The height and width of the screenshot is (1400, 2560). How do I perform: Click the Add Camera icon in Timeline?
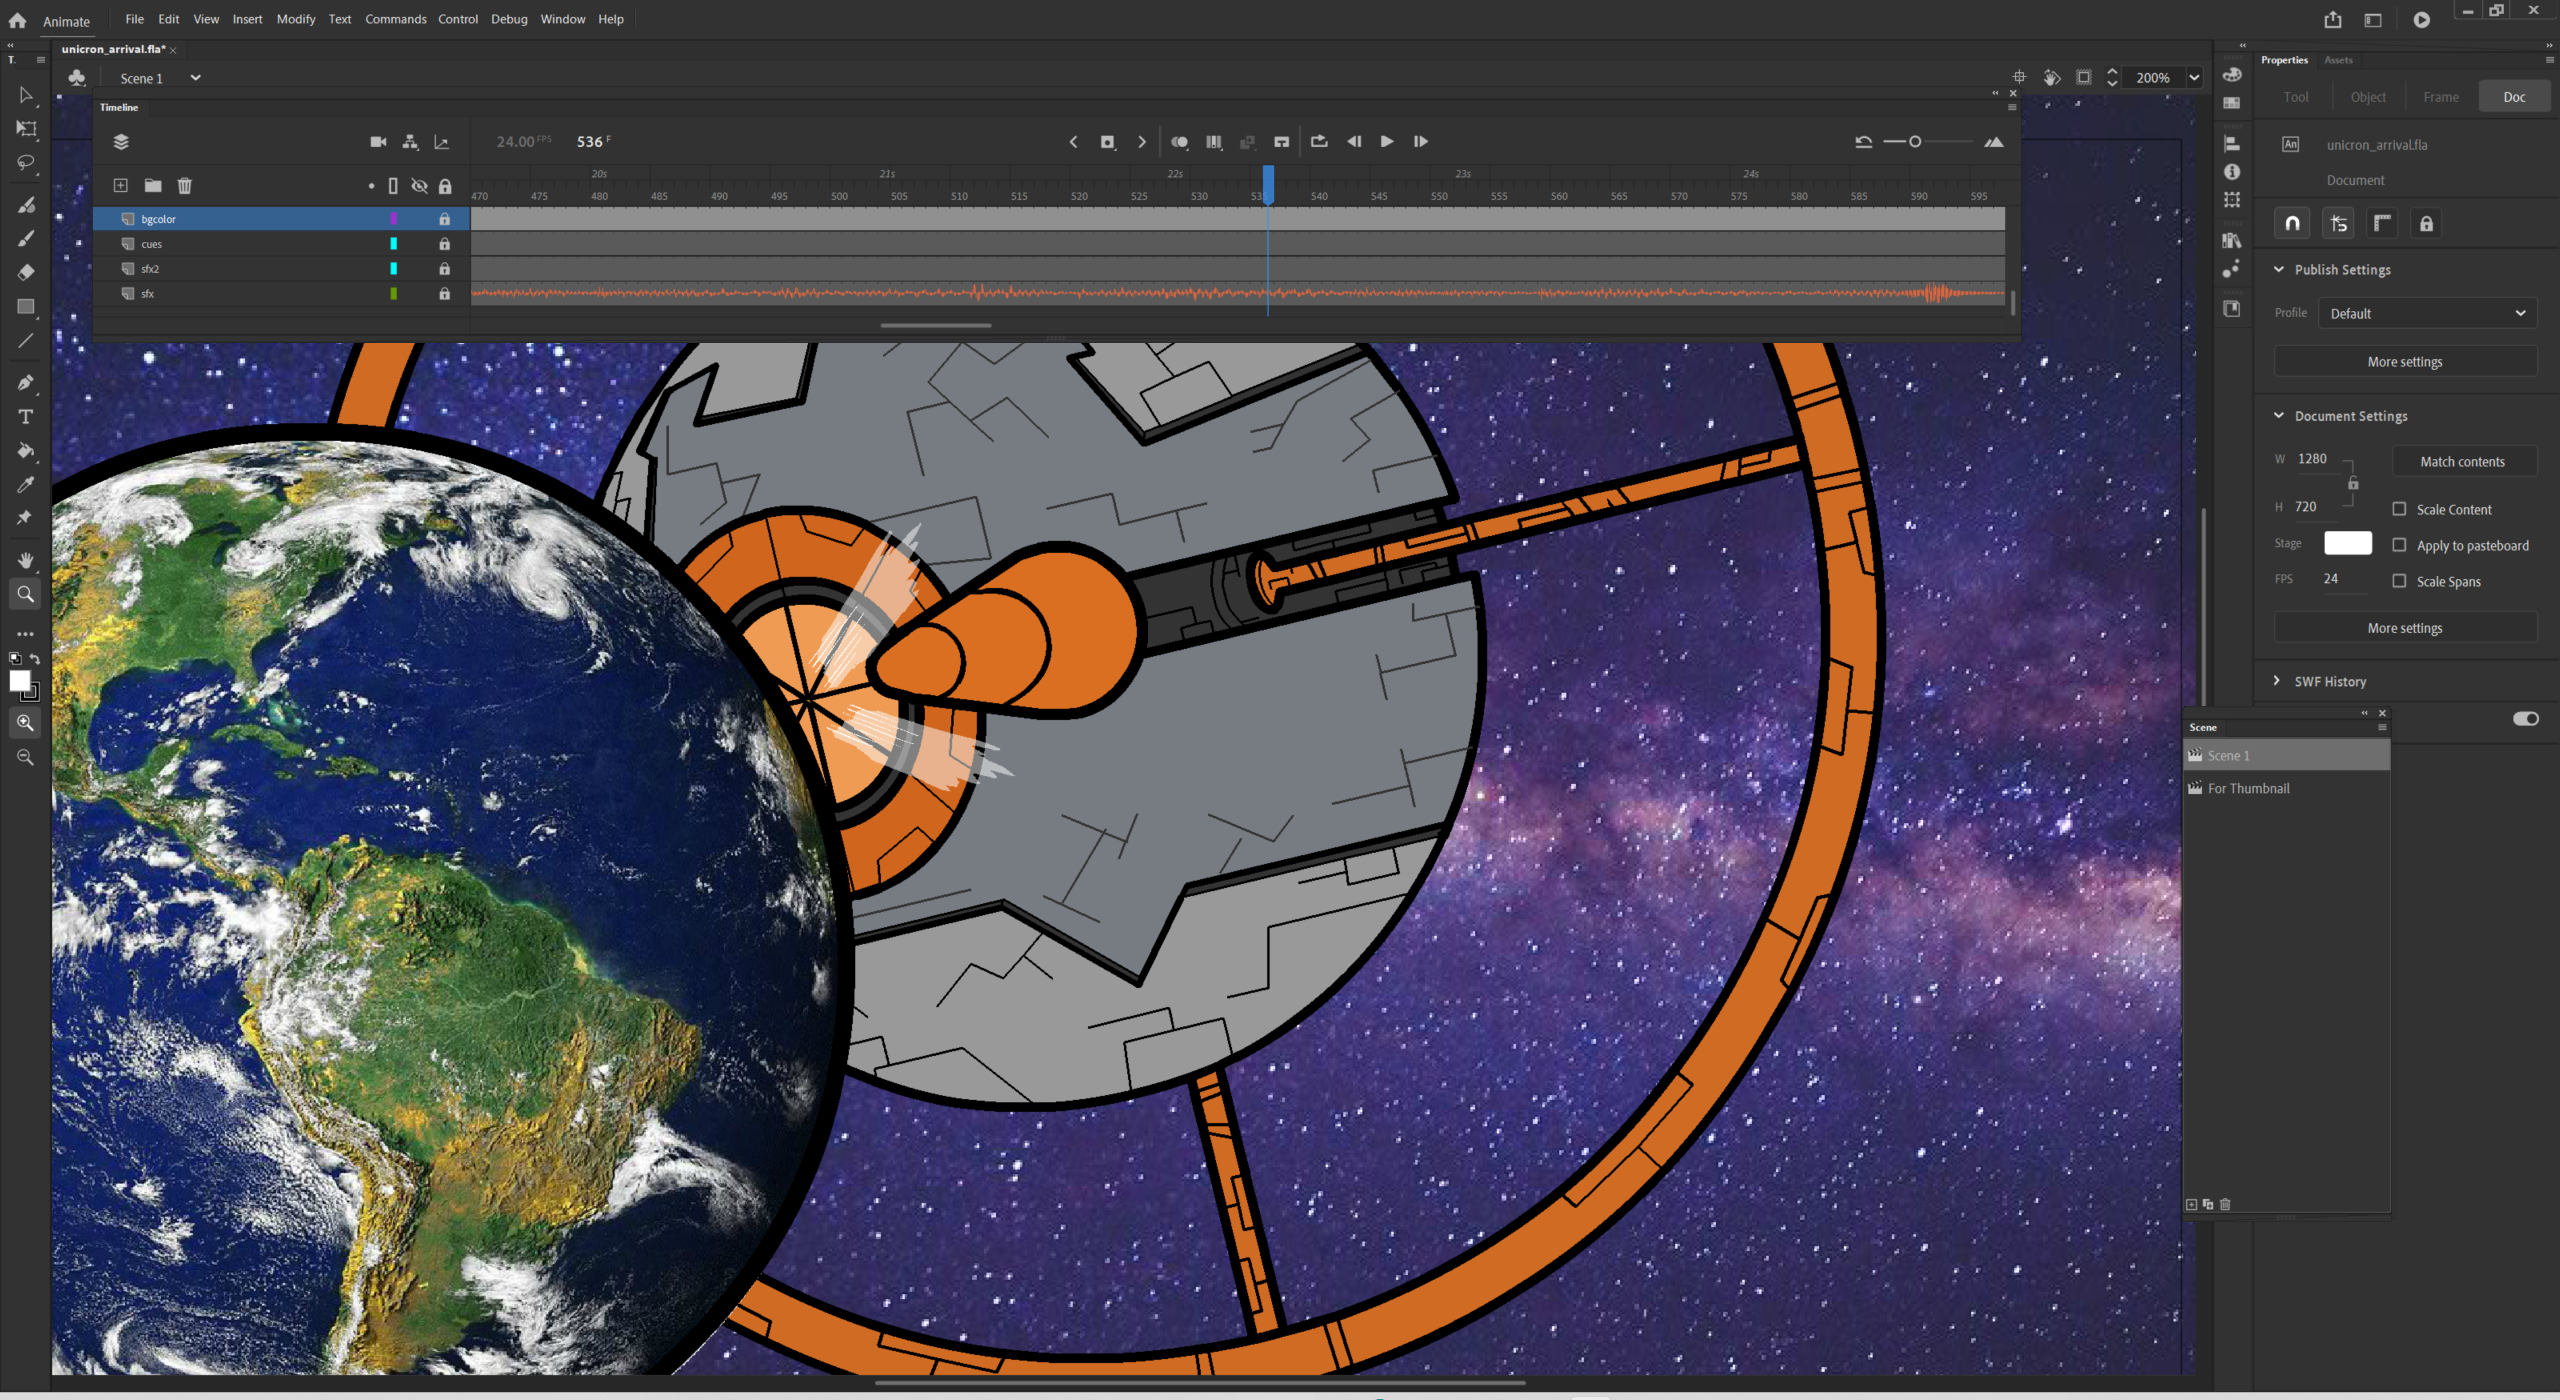click(x=378, y=142)
